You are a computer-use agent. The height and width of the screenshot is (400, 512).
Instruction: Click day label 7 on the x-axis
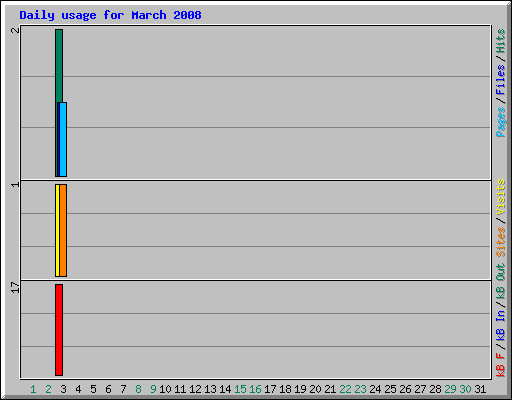click(123, 389)
